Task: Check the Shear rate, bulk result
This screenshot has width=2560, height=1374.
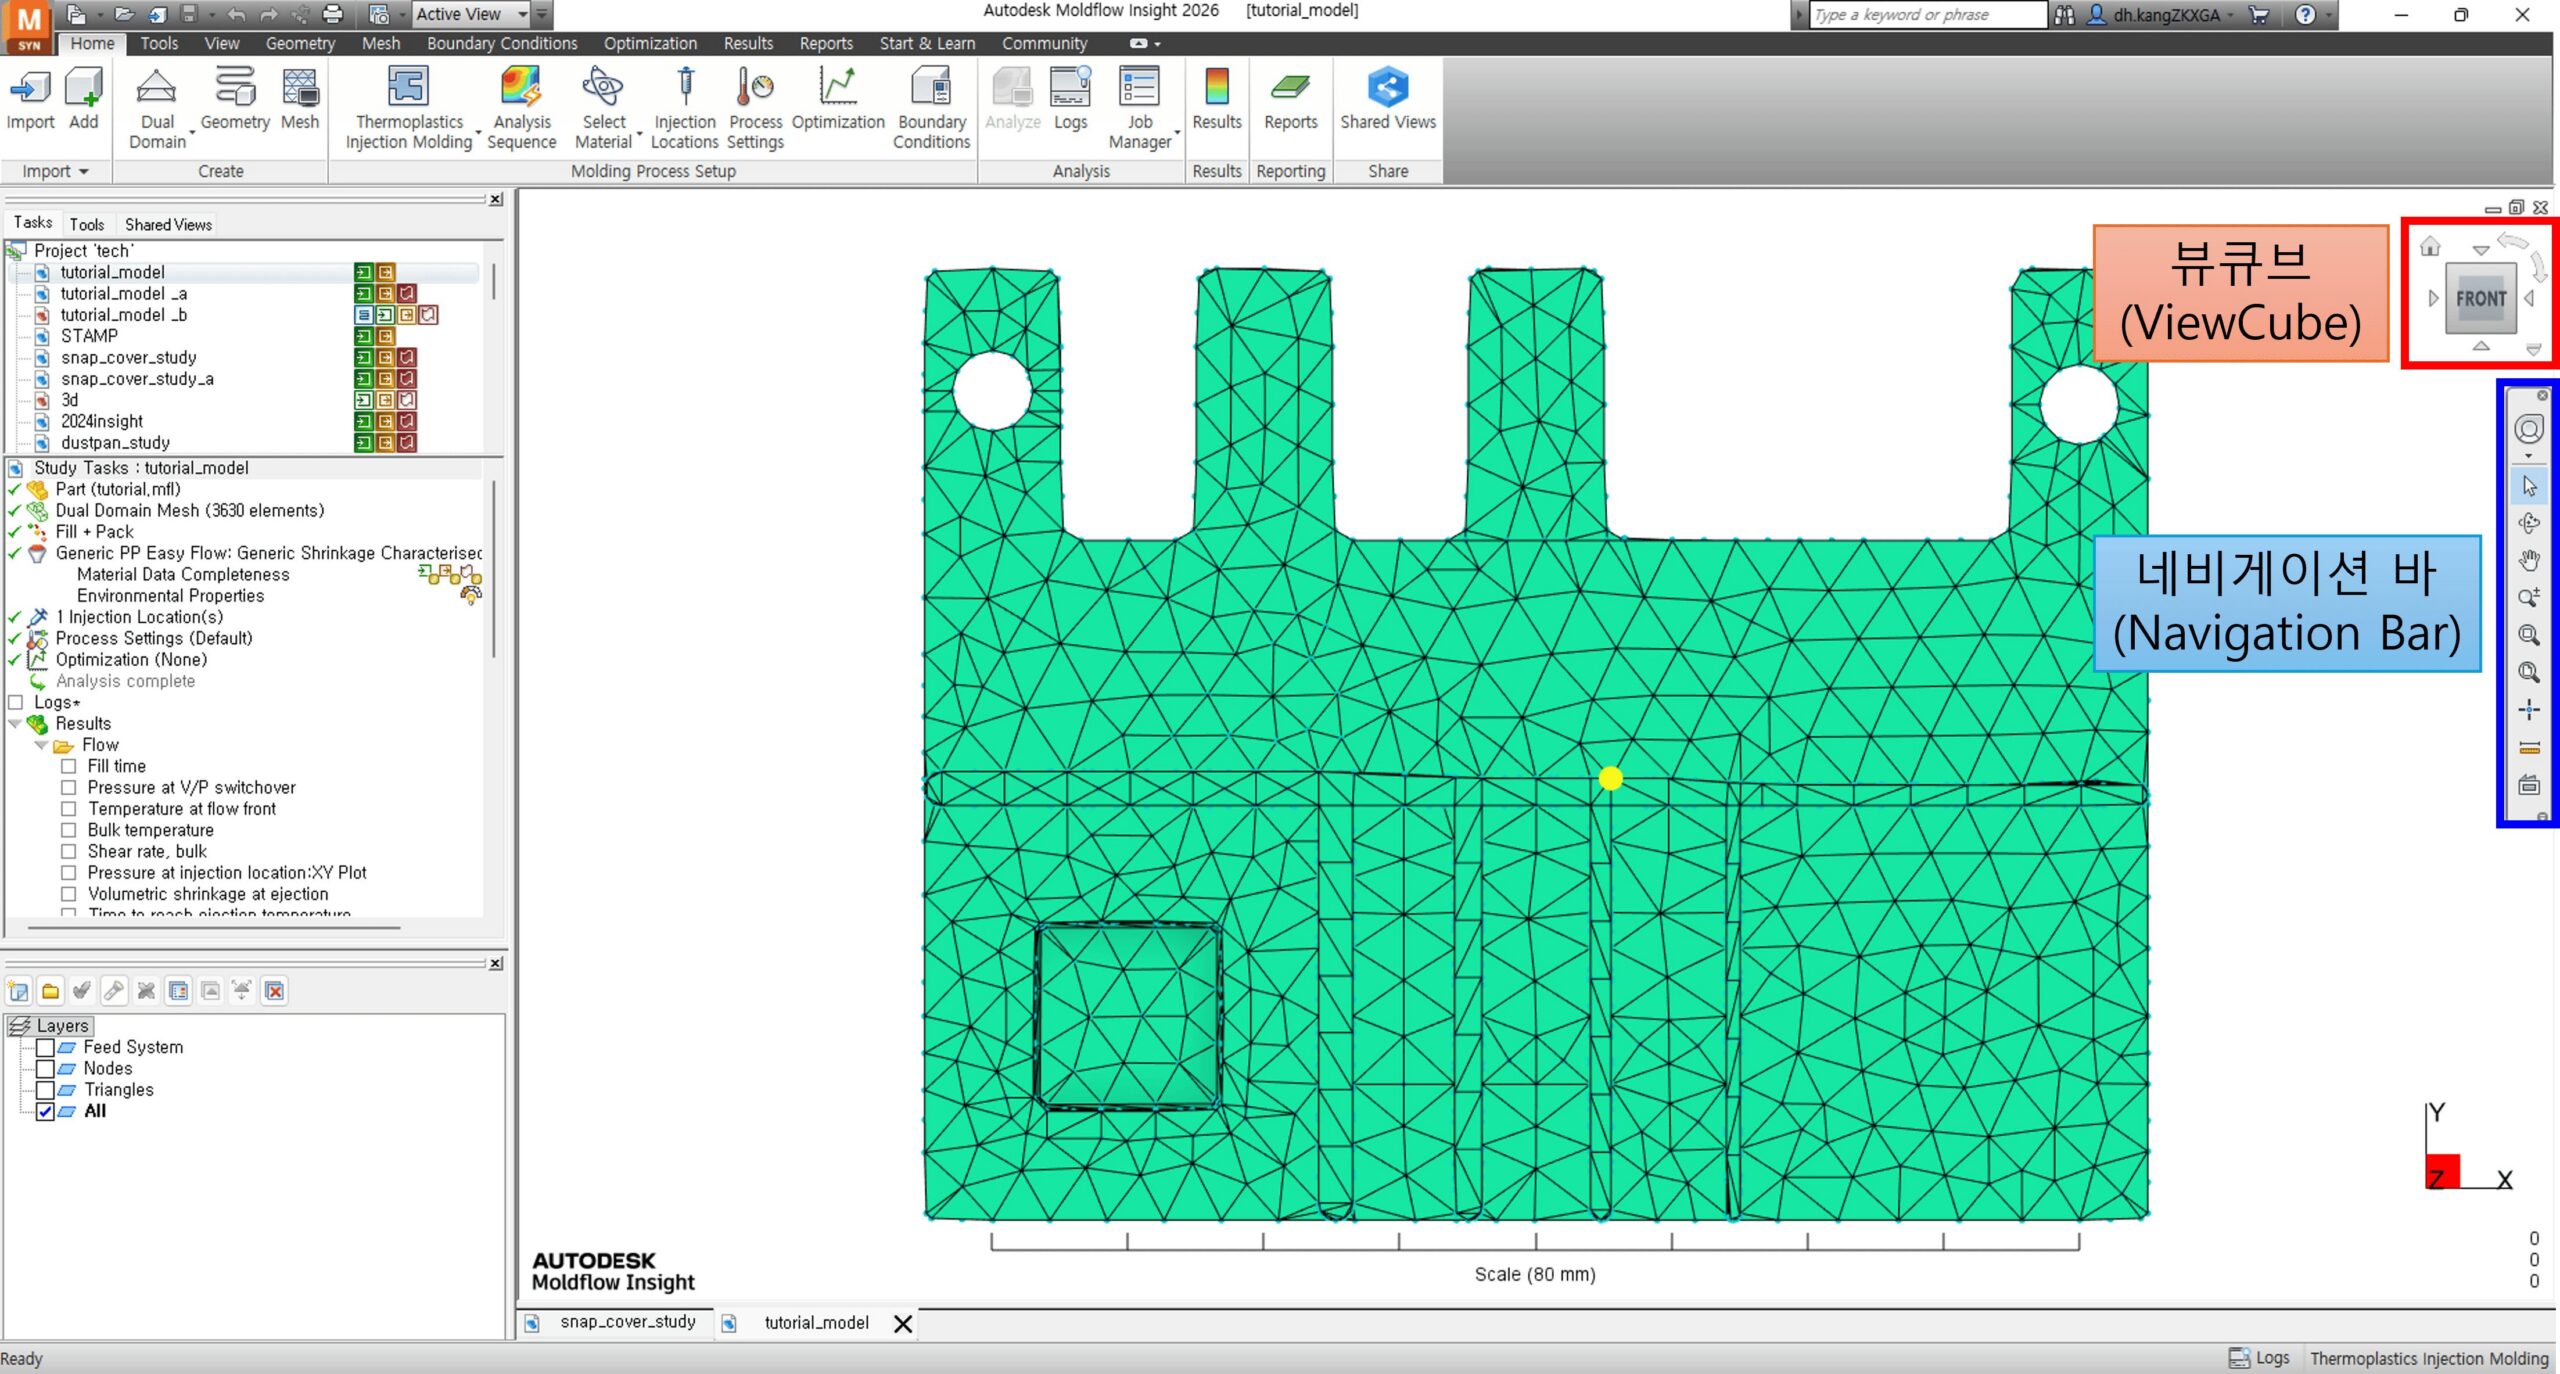Action: 69,851
